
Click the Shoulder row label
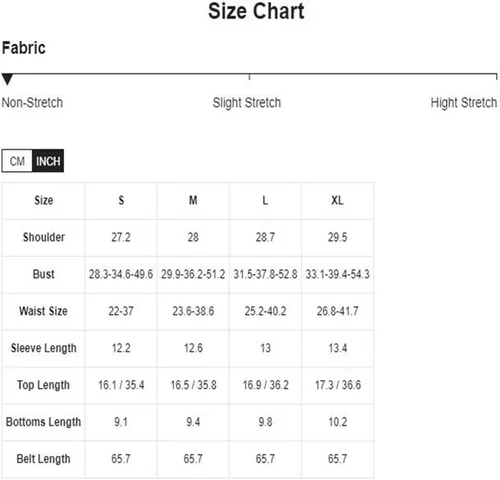44,237
